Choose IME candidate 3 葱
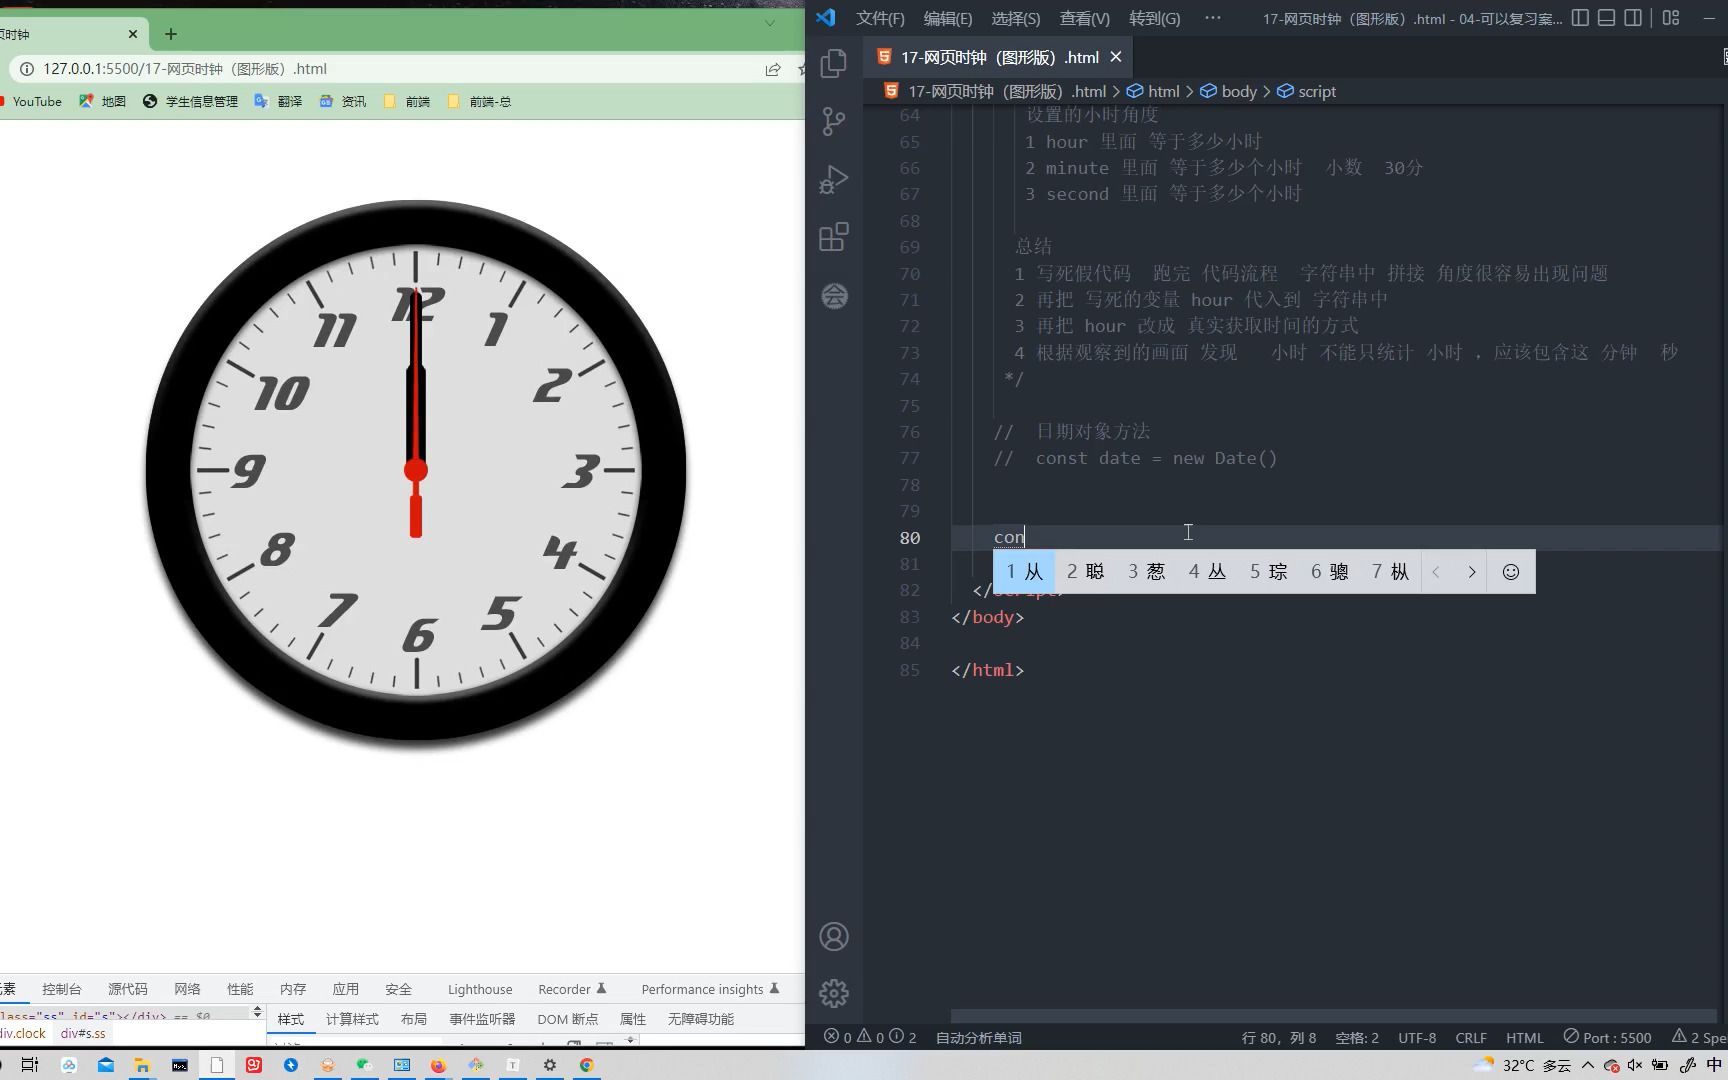1728x1080 pixels. point(1146,572)
